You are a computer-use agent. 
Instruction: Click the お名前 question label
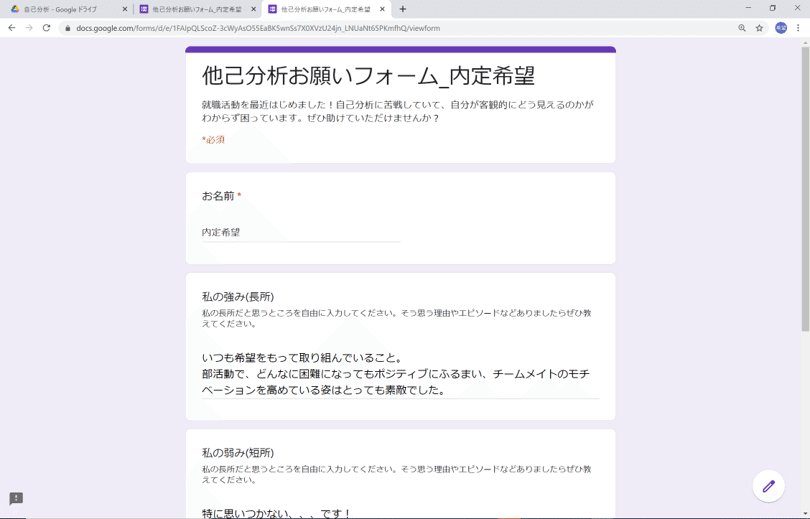click(218, 196)
